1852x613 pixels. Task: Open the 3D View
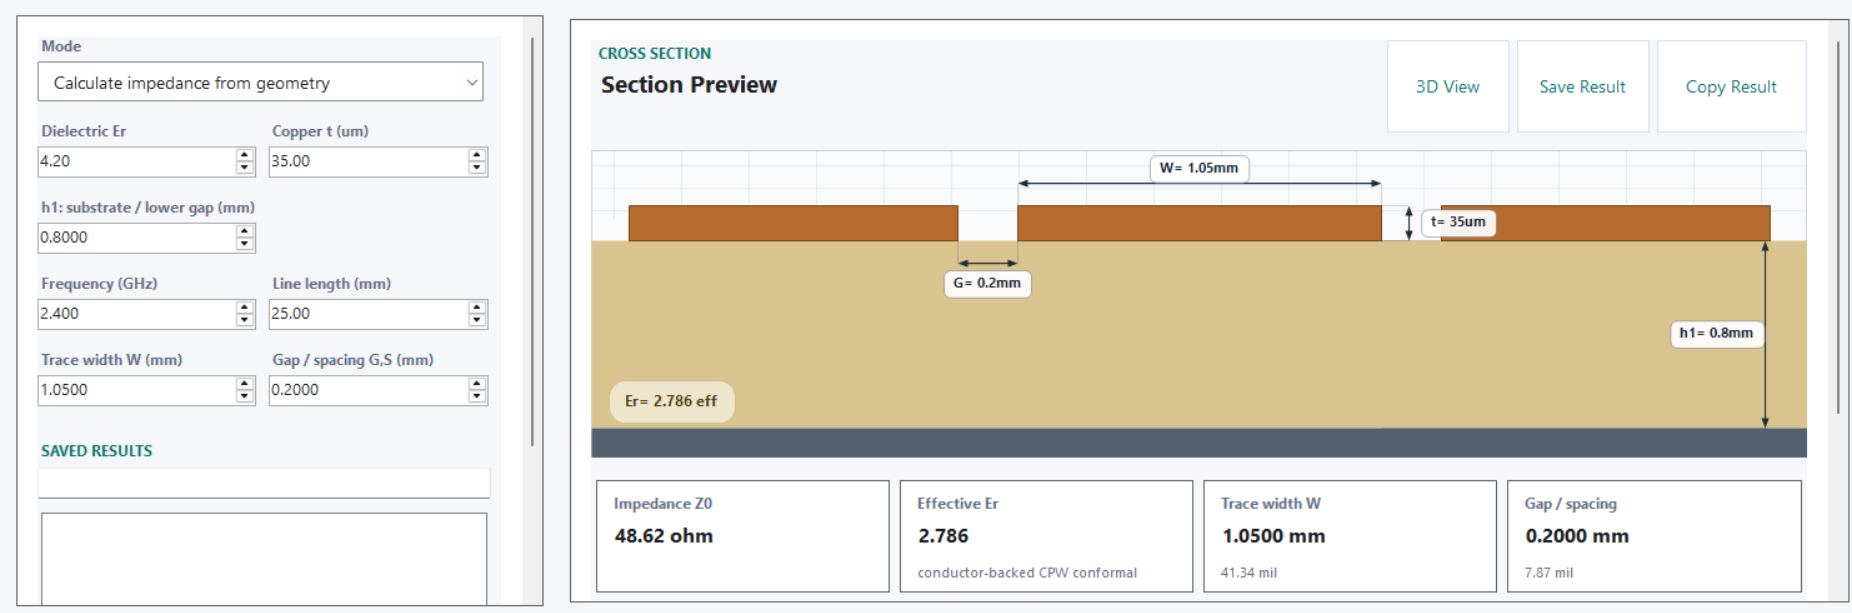1448,86
